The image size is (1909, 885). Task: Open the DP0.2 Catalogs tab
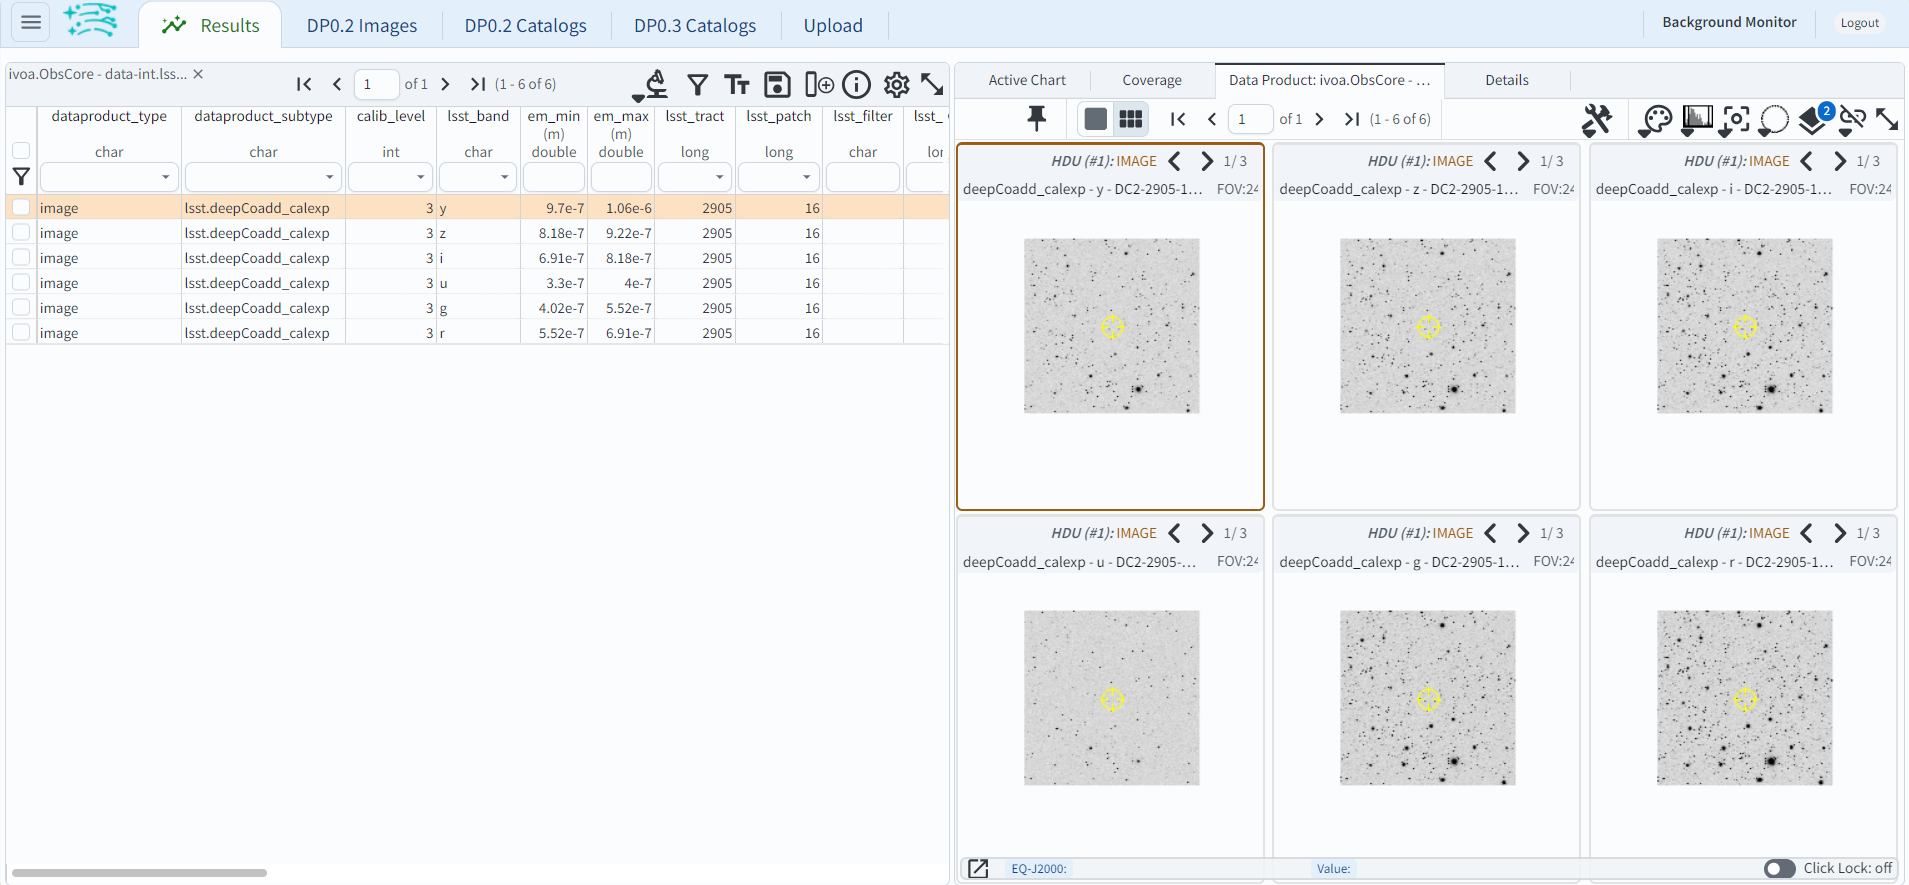pos(526,25)
